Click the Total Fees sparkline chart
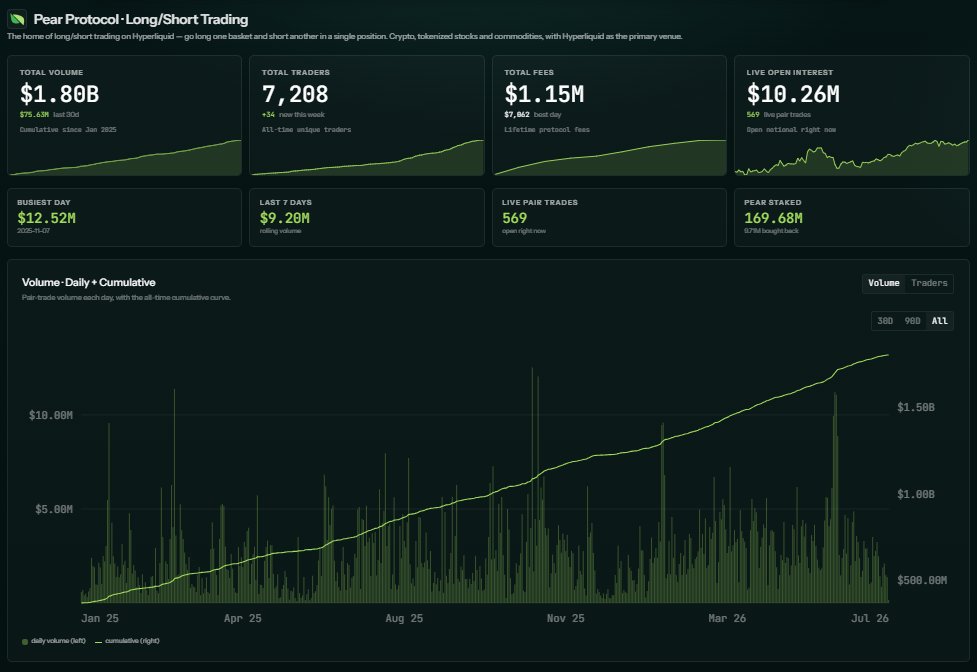Image resolution: width=977 pixels, height=672 pixels. pyautogui.click(x=609, y=158)
